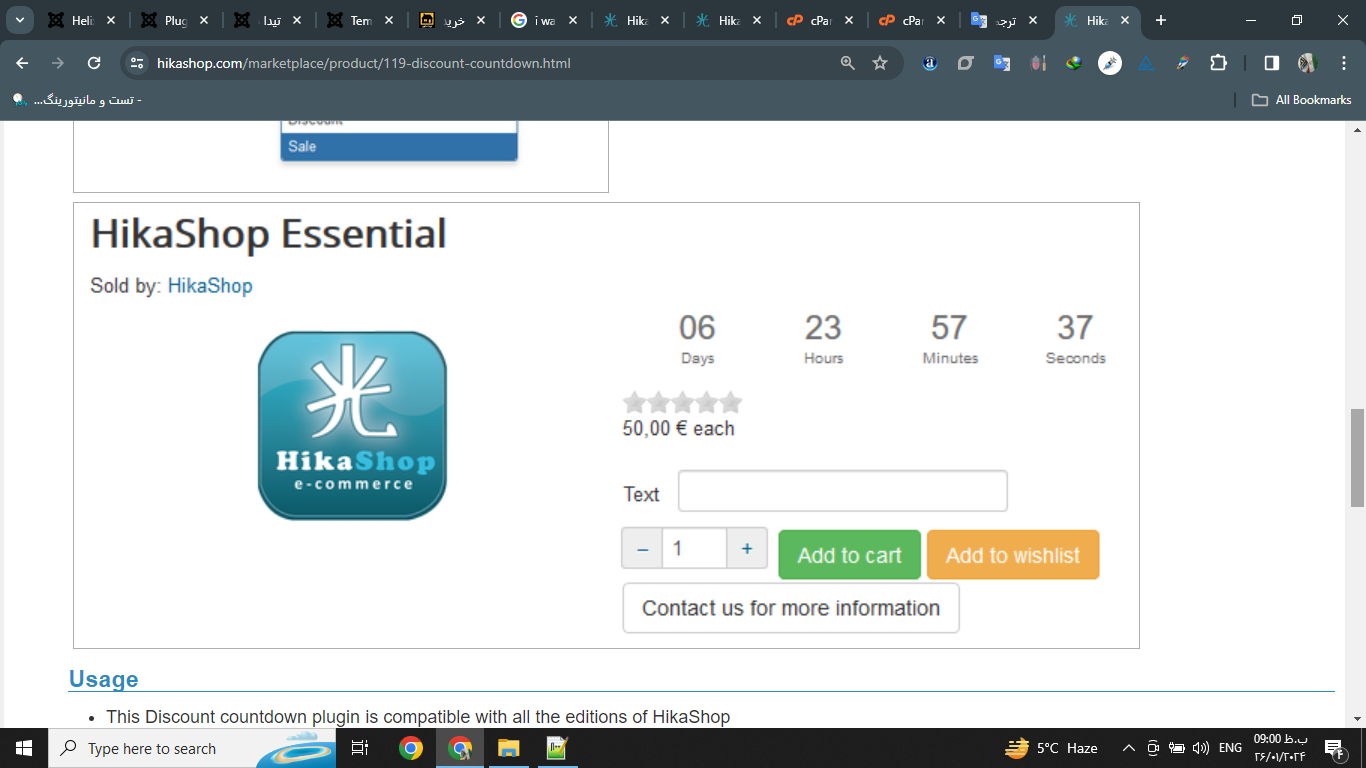Open Contact us for more information

791,608
